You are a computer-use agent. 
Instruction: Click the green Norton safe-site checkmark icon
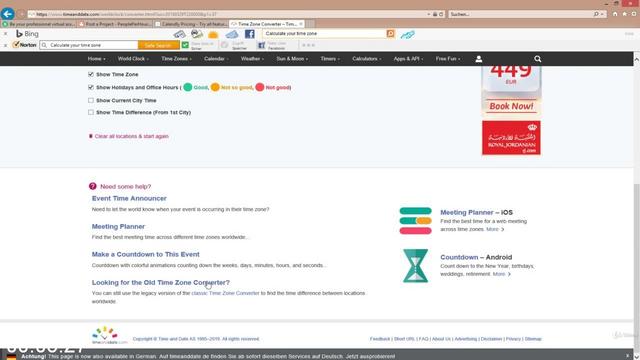pyautogui.click(x=185, y=45)
